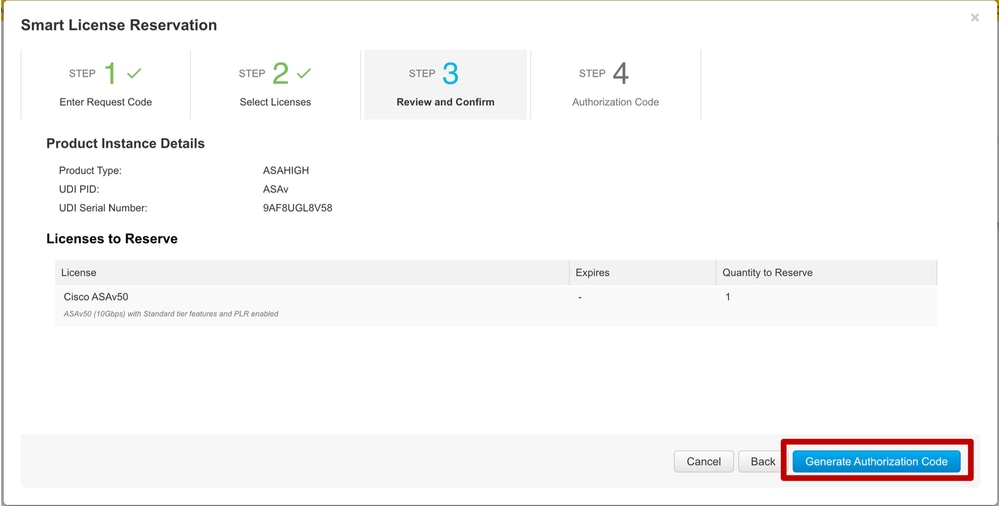Select Step 3 Review and Confirm
This screenshot has width=999, height=506.
pyautogui.click(x=445, y=85)
